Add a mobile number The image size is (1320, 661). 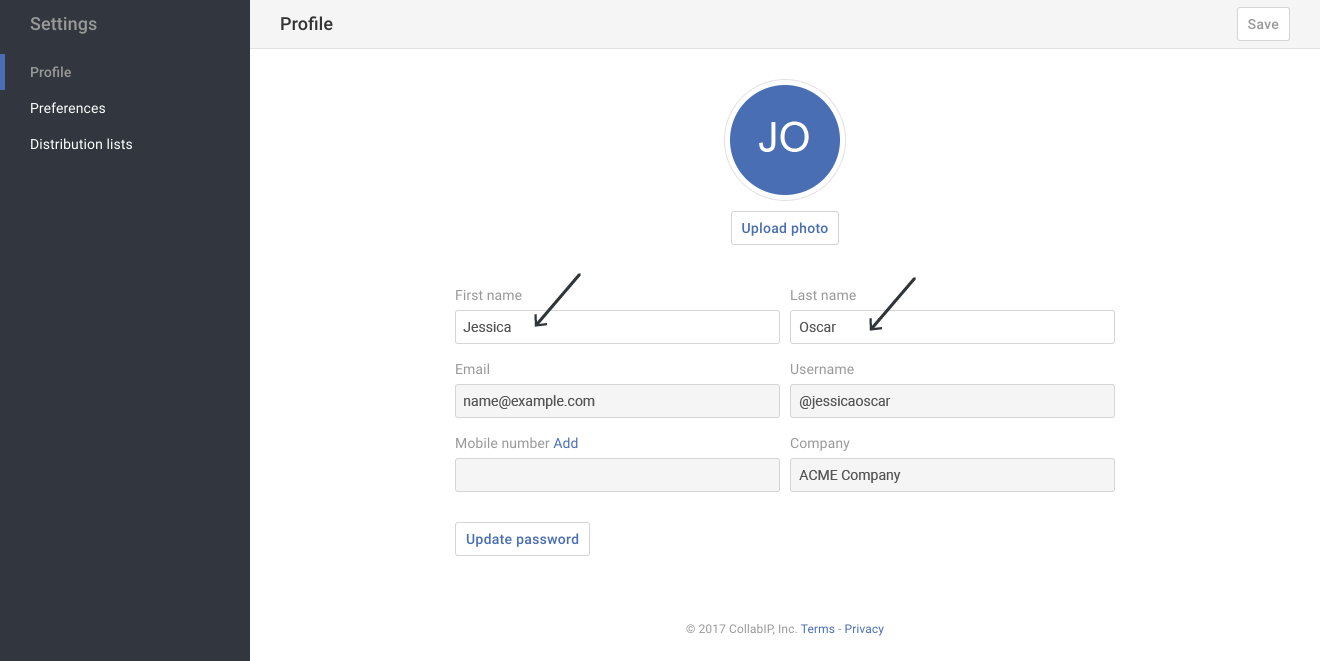click(x=565, y=443)
